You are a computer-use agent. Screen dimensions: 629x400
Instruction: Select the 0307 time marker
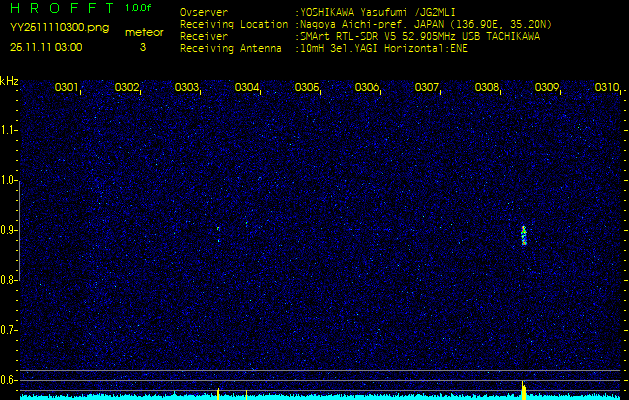point(427,88)
